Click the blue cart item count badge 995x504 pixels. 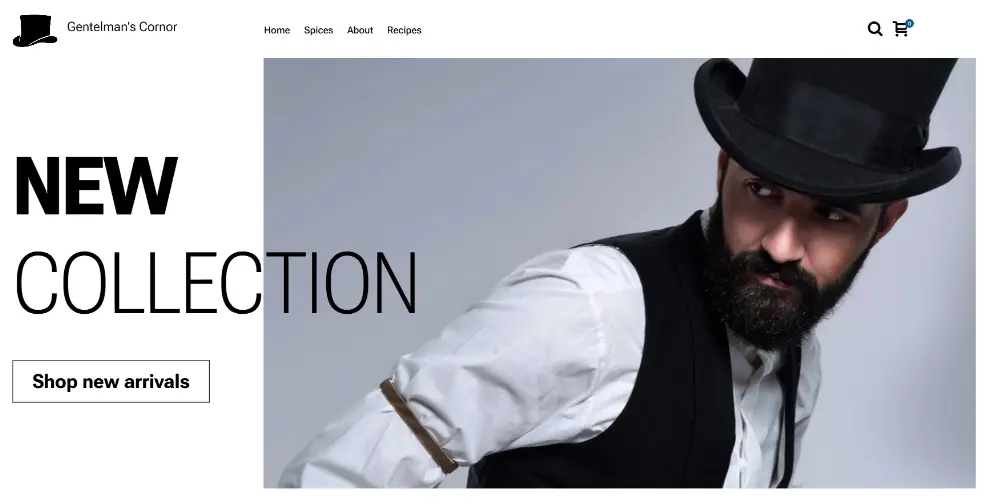pyautogui.click(x=909, y=23)
